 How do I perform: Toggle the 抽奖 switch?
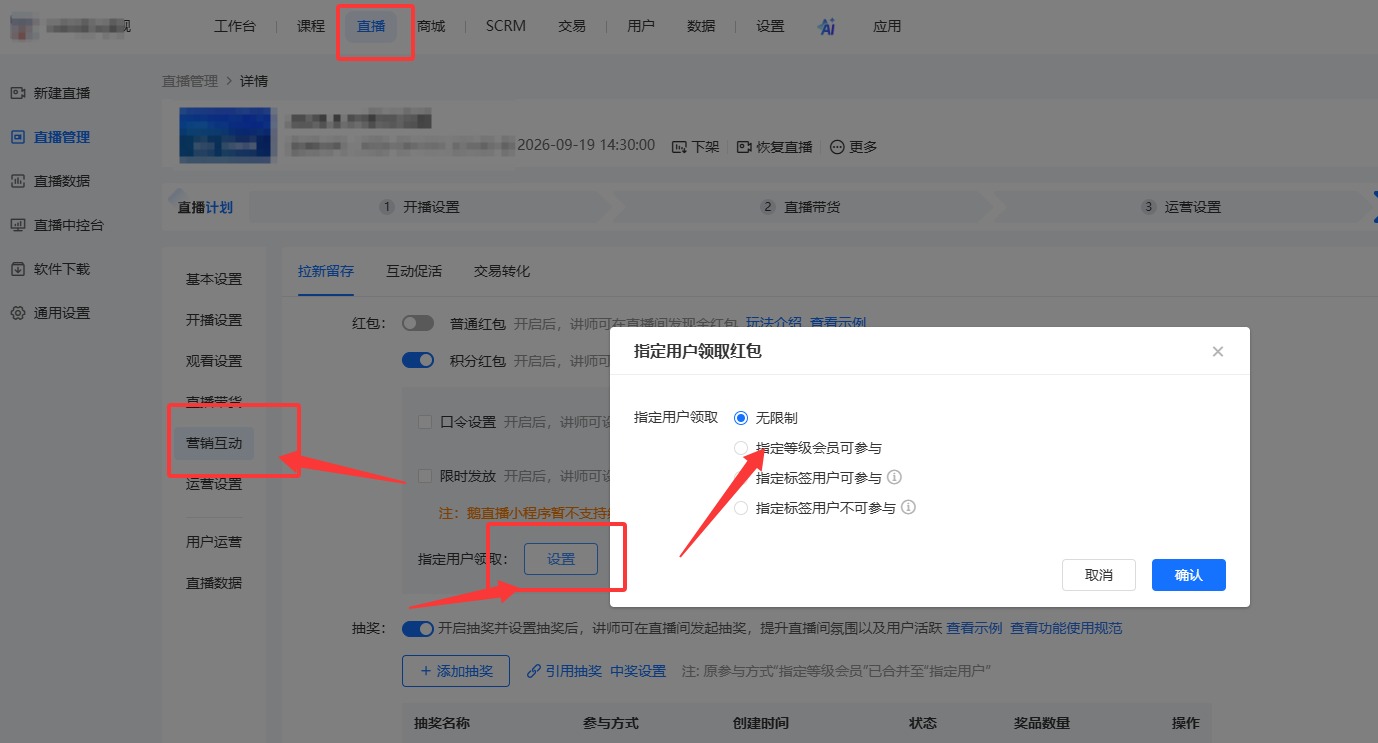tap(418, 629)
